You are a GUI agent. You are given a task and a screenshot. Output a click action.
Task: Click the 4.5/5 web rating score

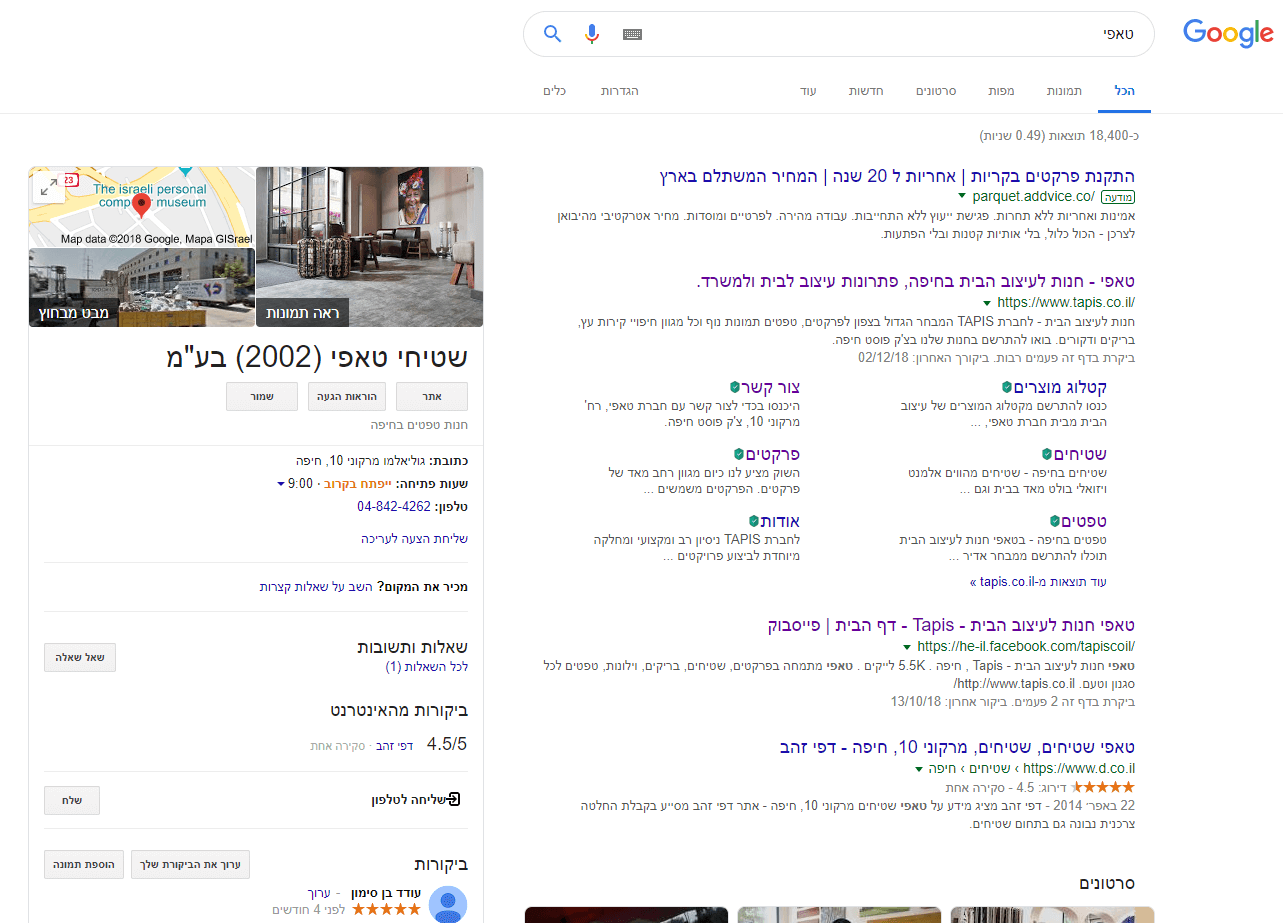[x=447, y=744]
